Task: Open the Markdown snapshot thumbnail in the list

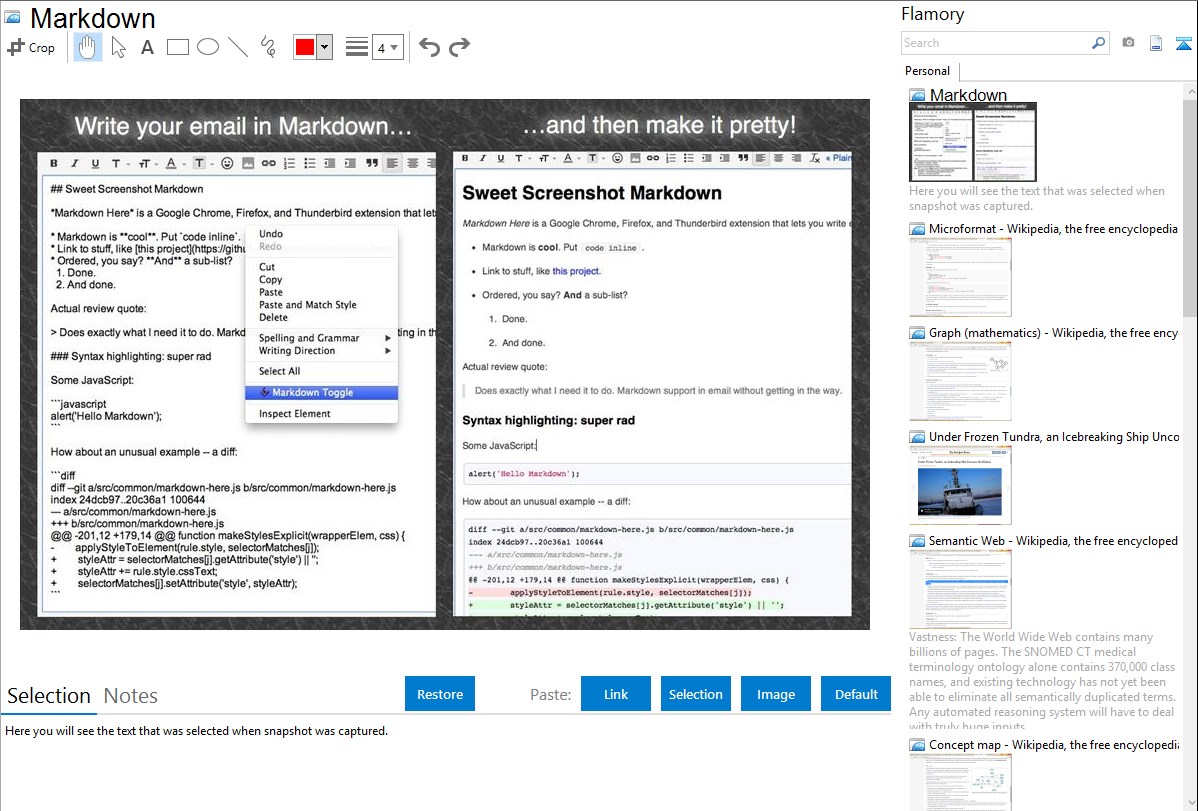Action: pyautogui.click(x=973, y=143)
